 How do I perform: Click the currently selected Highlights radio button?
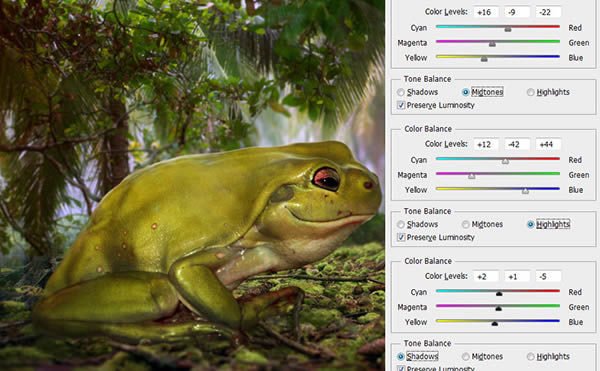coord(530,225)
